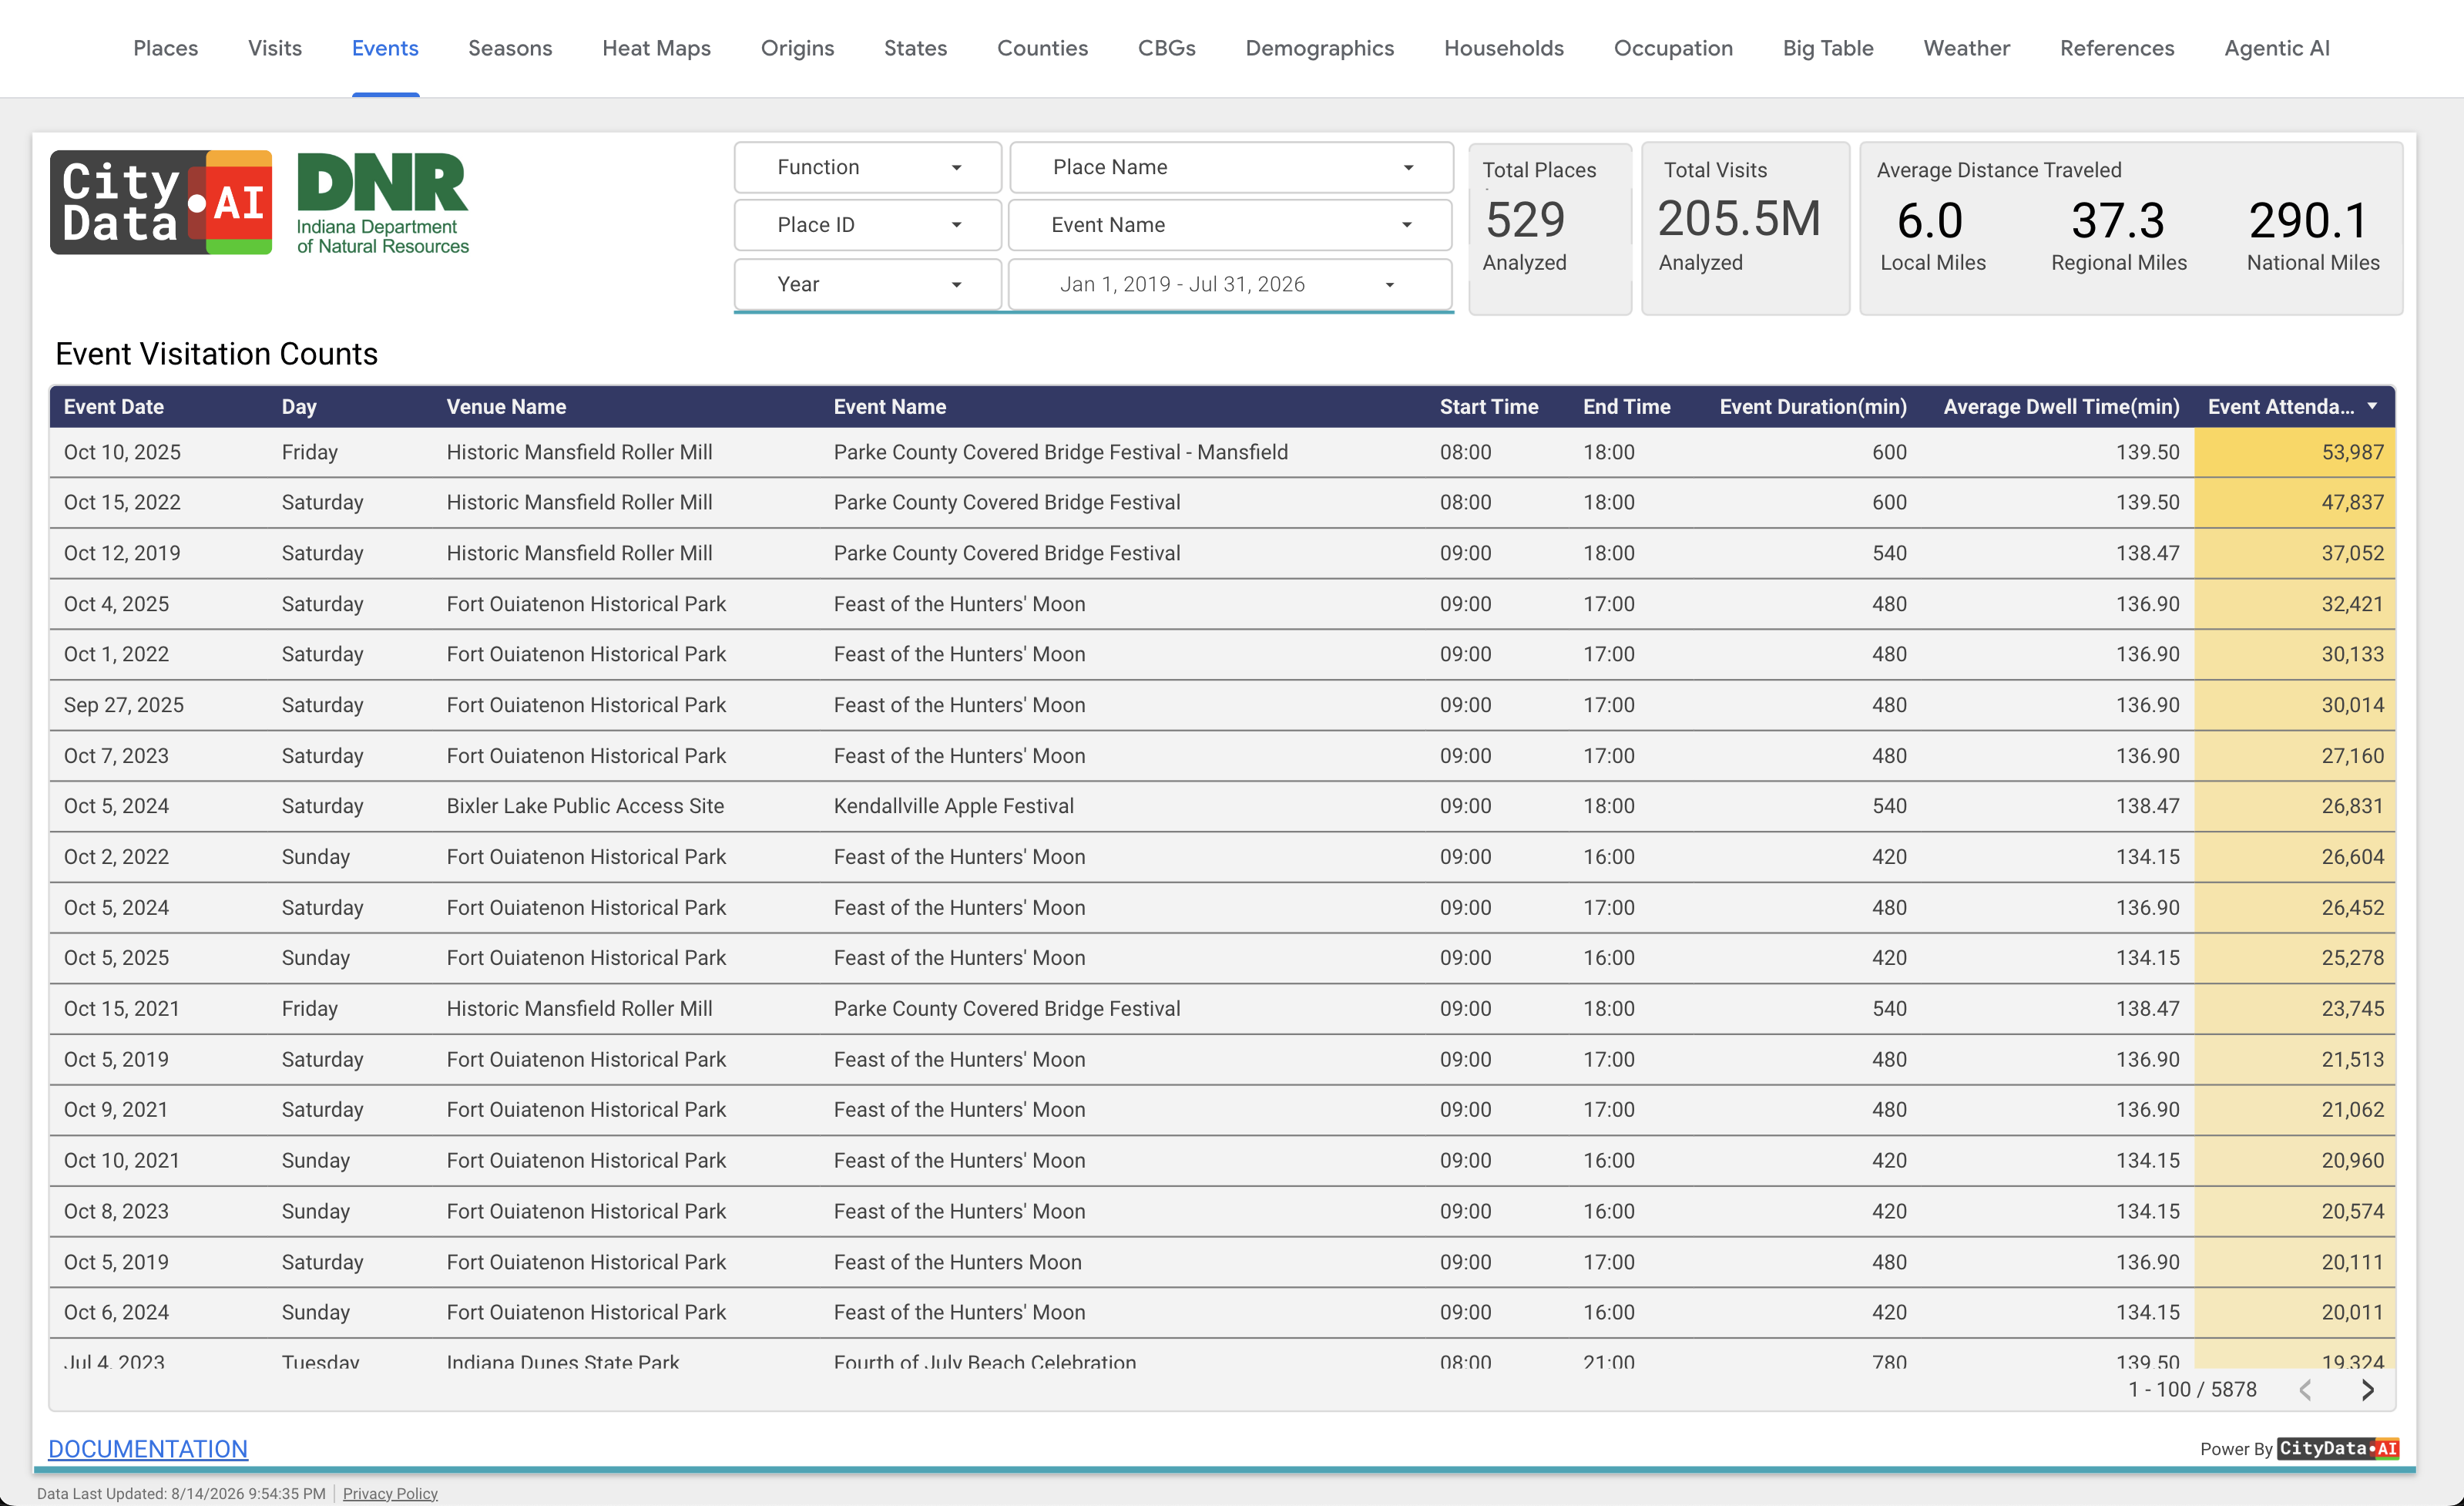
Task: Sort by Event Duration(min) header
Action: tap(1813, 406)
